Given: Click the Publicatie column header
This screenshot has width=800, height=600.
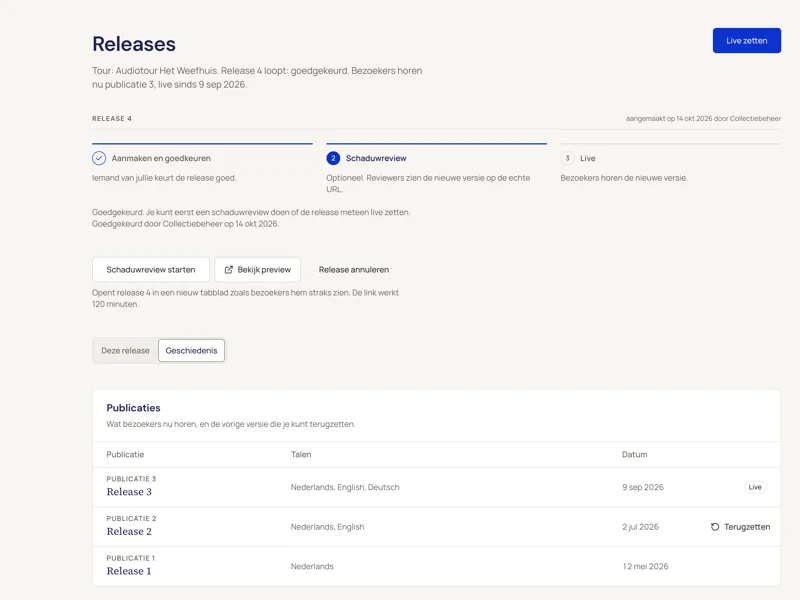Looking at the screenshot, I should pos(126,455).
